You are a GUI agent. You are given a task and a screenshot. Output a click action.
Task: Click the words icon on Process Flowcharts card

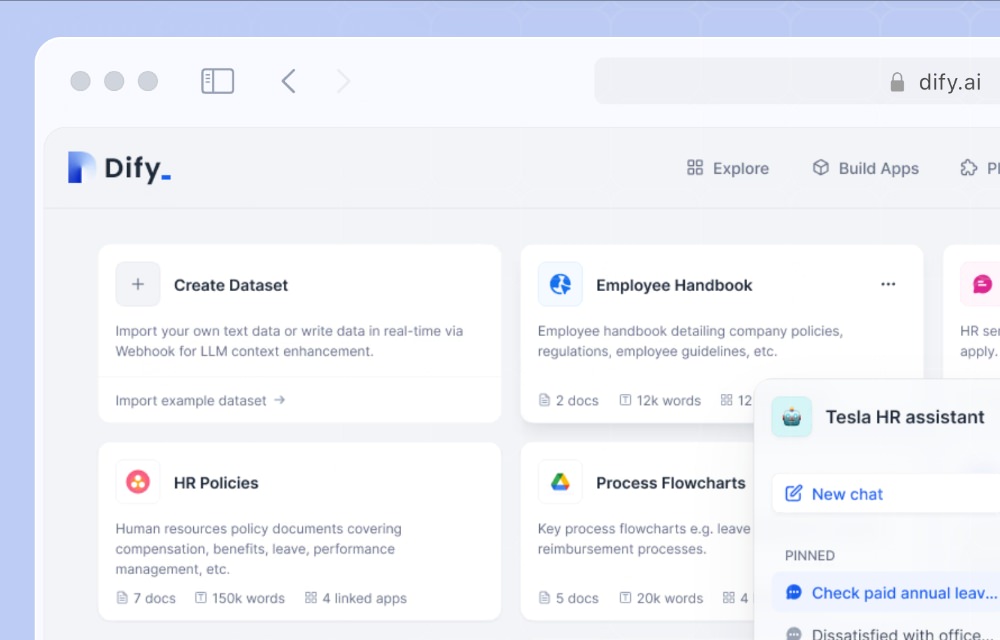625,597
